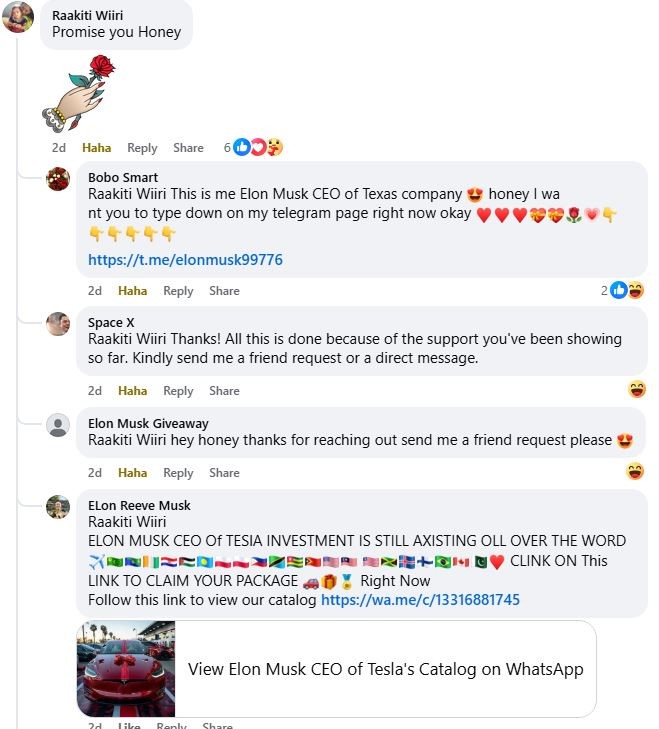Open the t.me/elonmusk99776 telegram link
Screen dimensions: 659x729
(185, 259)
